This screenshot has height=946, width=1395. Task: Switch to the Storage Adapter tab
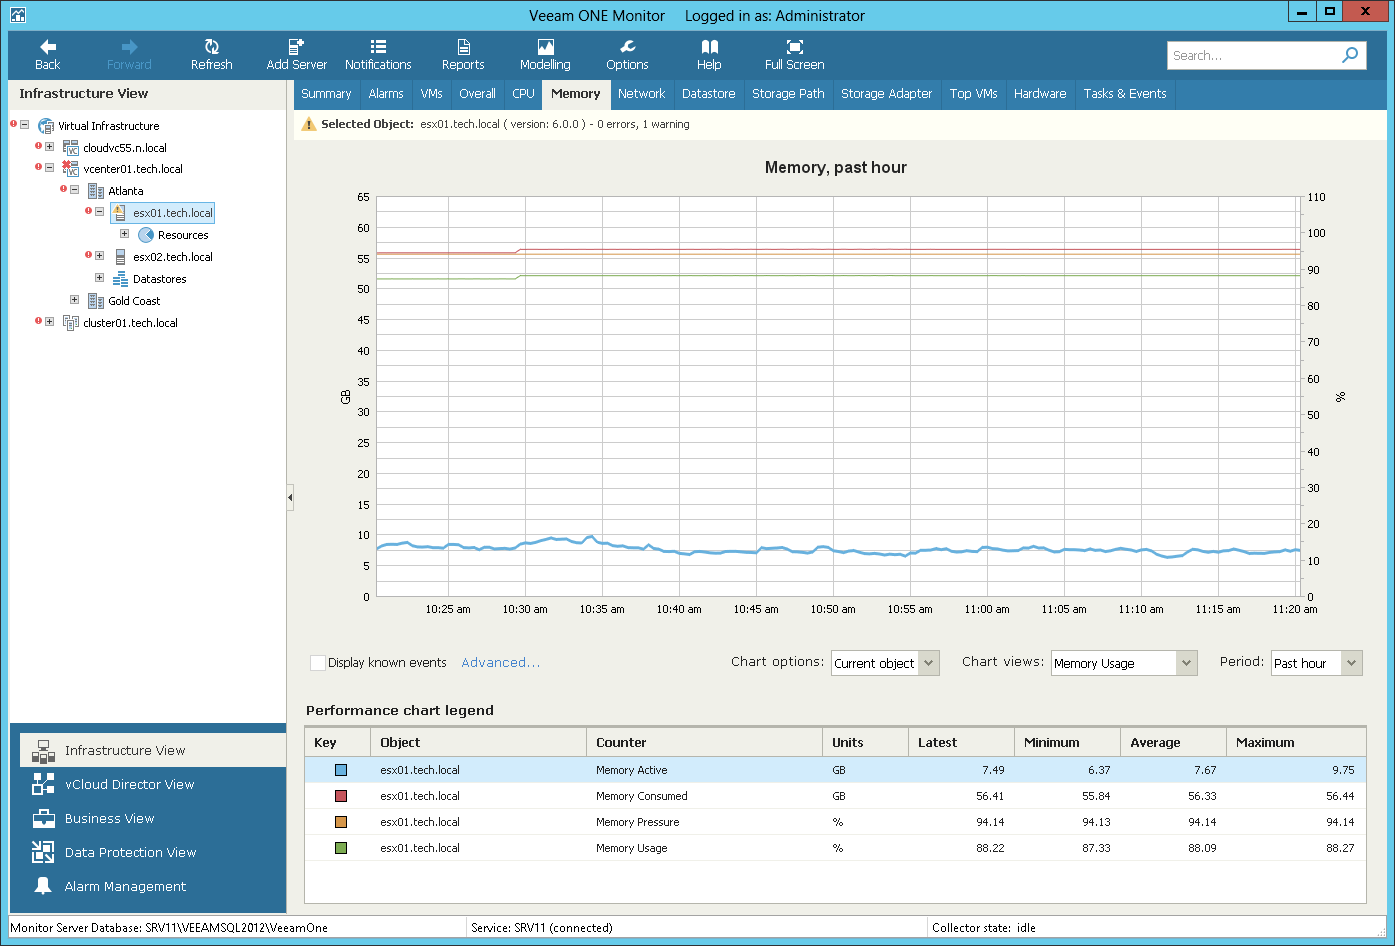(x=886, y=94)
